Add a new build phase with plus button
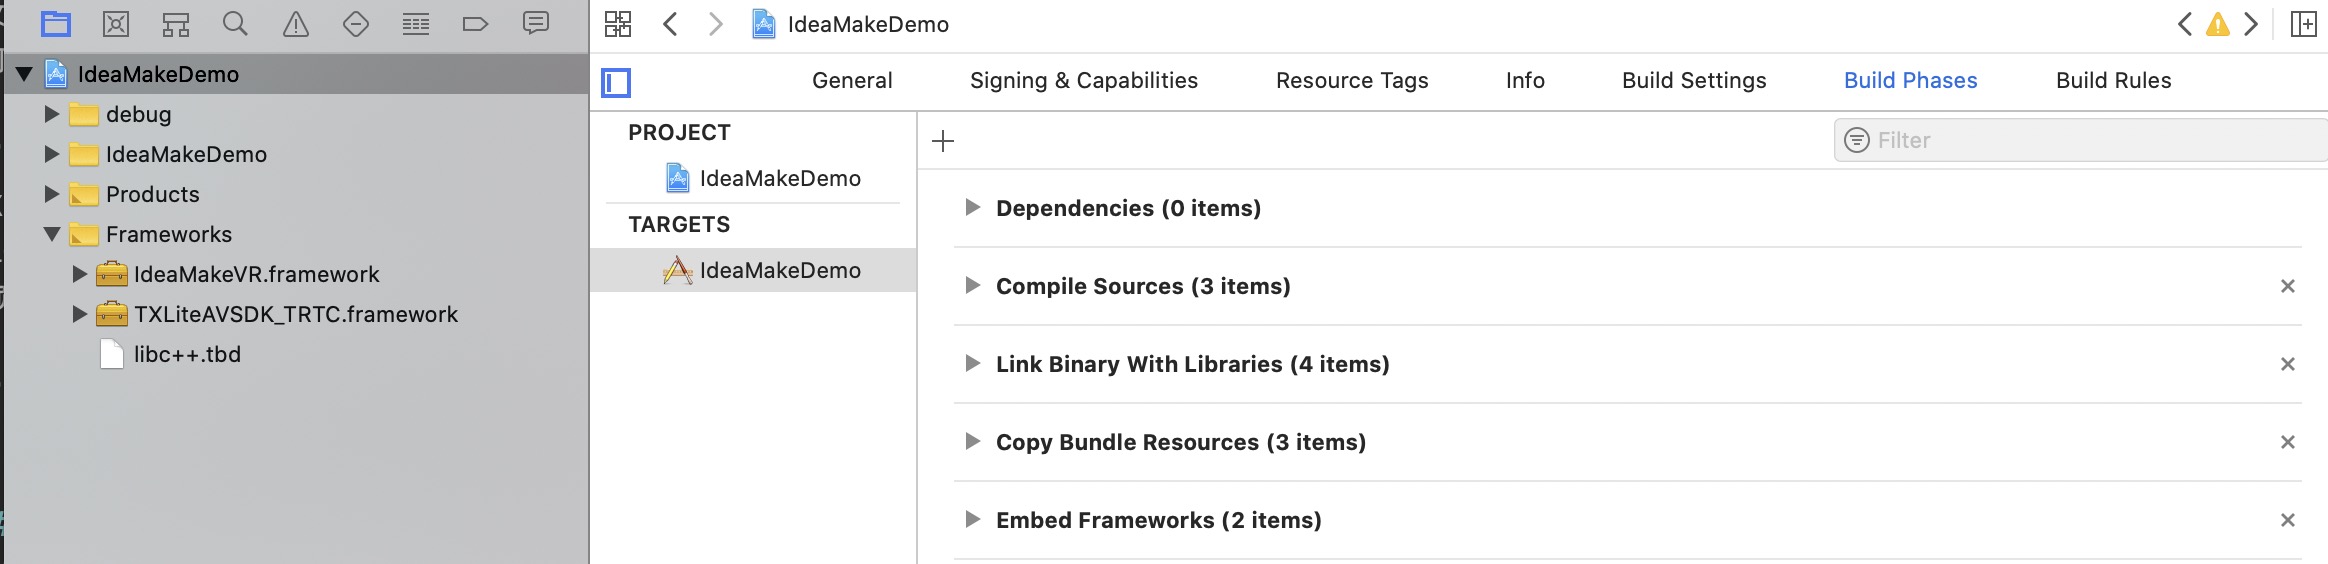 coord(943,141)
